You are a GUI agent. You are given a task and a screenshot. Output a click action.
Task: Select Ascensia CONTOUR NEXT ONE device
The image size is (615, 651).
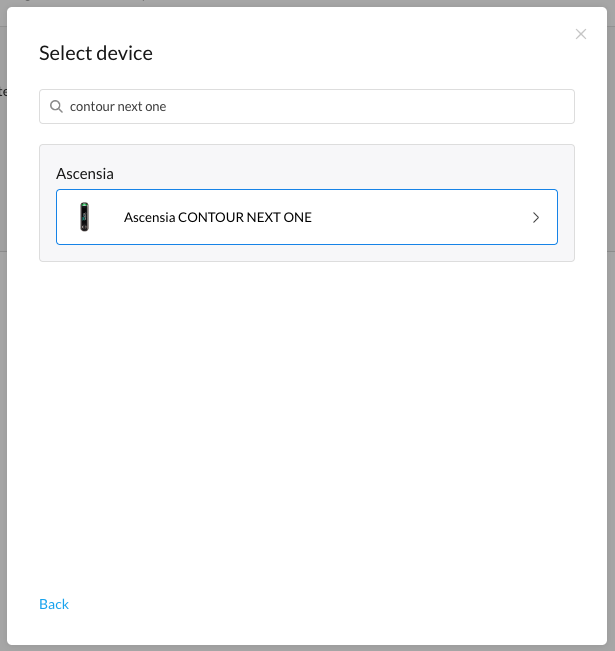pos(307,217)
